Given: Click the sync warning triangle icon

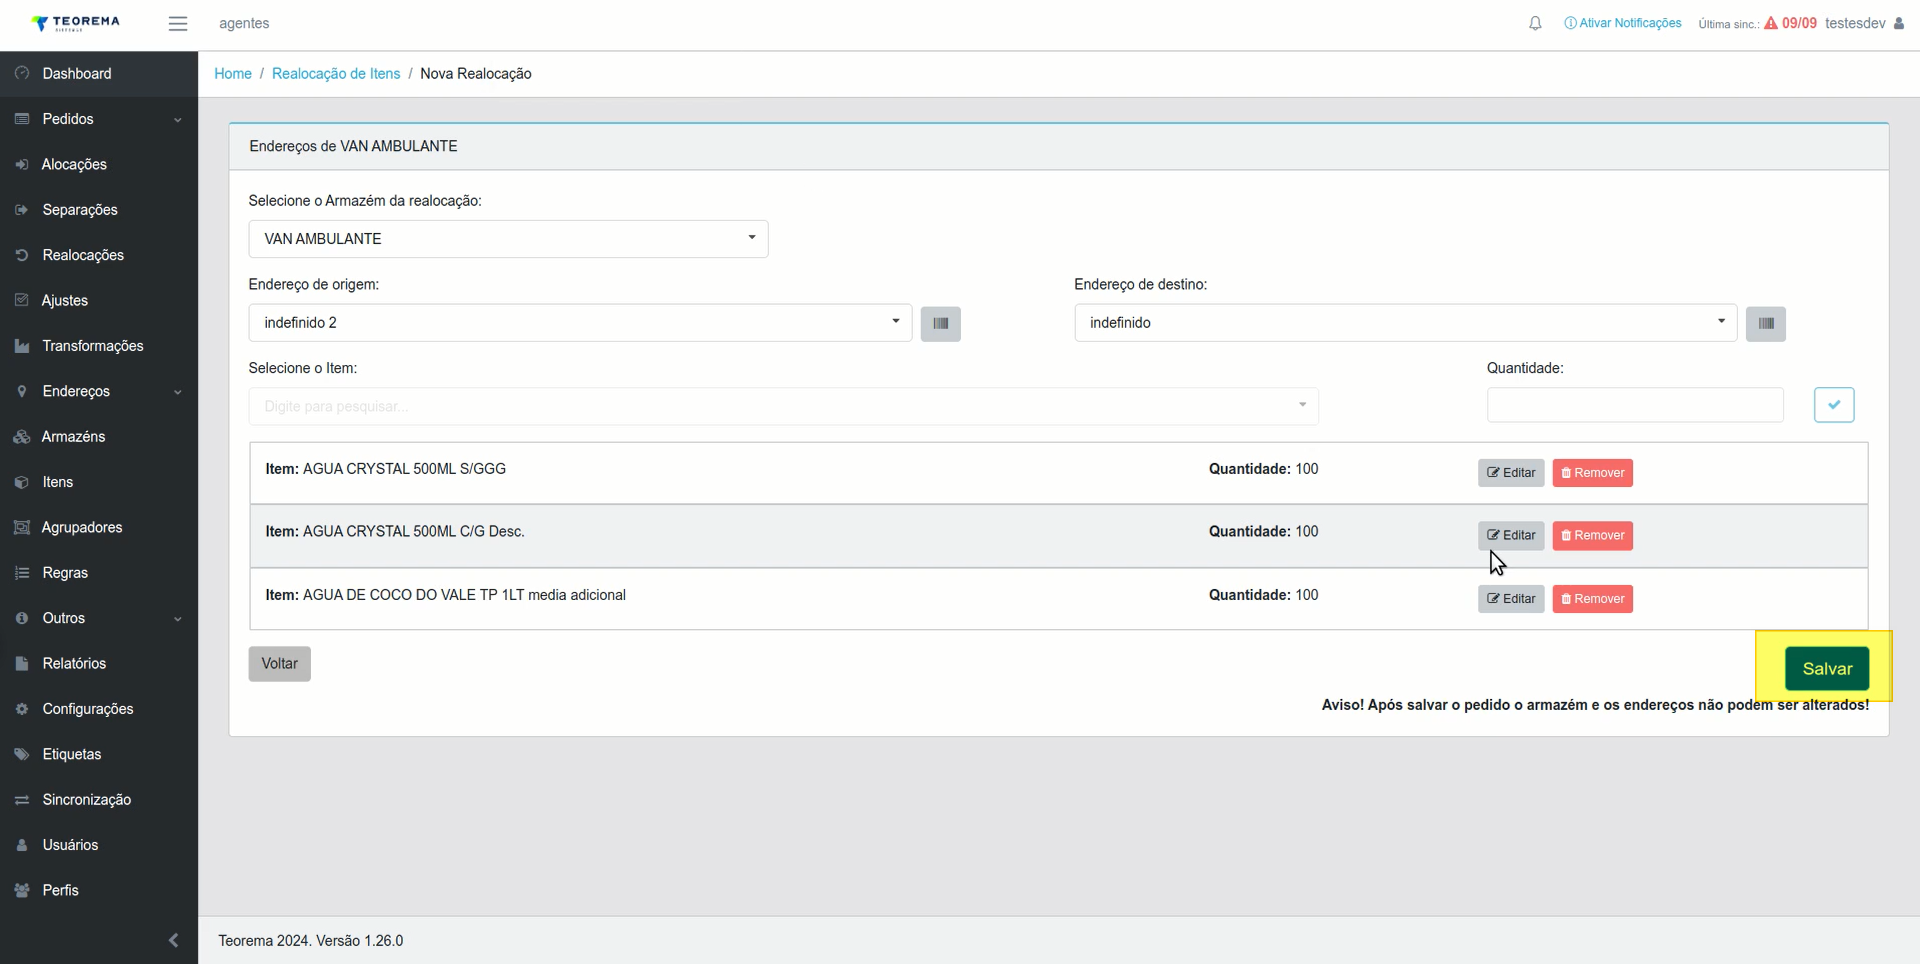Looking at the screenshot, I should 1771,23.
